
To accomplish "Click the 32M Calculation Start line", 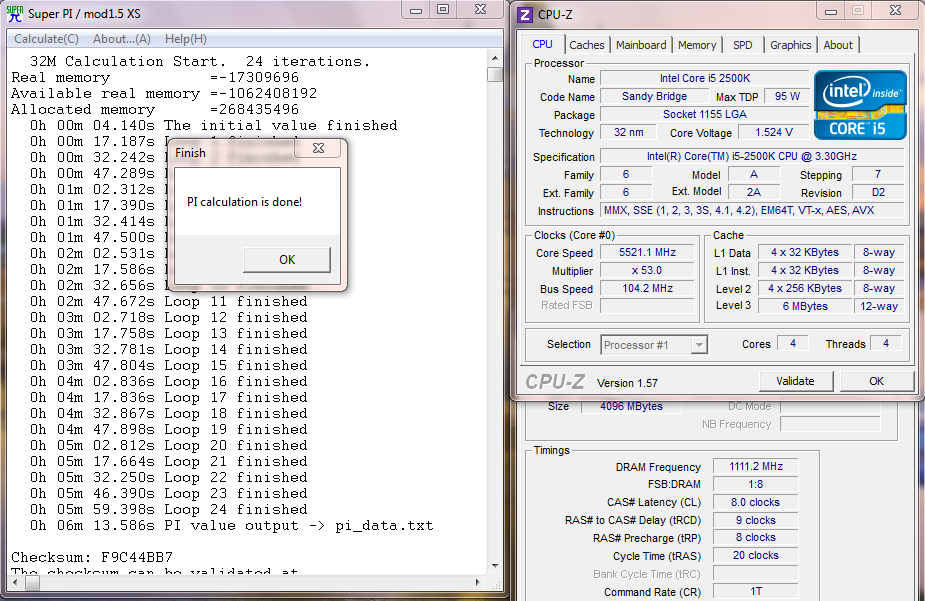I will tap(200, 61).
